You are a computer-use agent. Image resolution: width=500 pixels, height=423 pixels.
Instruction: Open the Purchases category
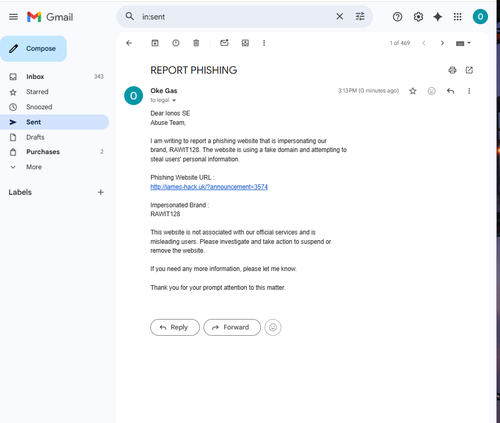54,152
